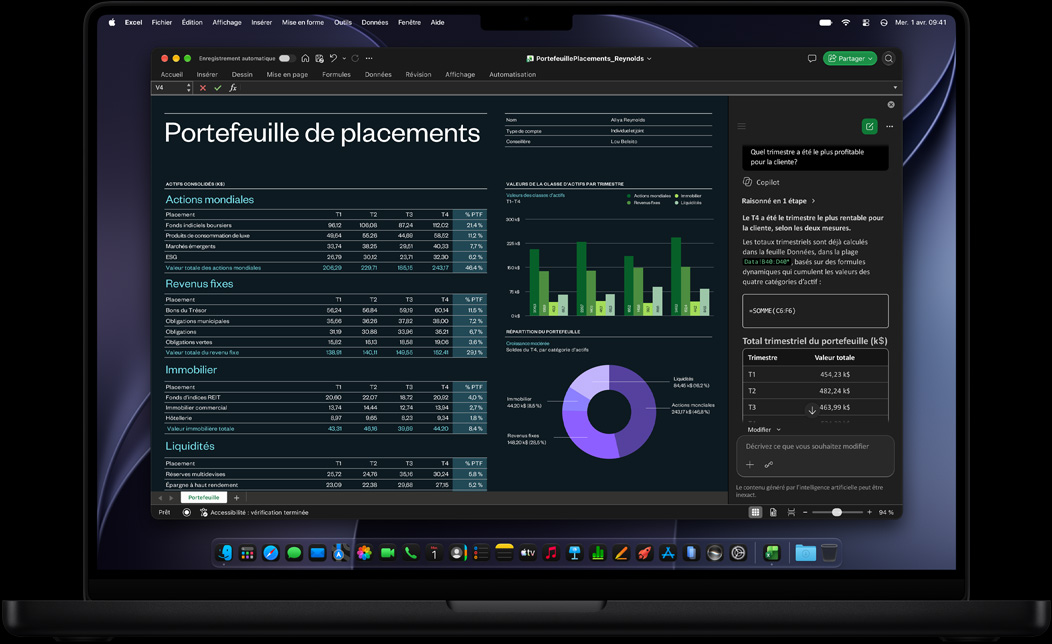Open the Automatisation ribbon tab

(x=513, y=74)
